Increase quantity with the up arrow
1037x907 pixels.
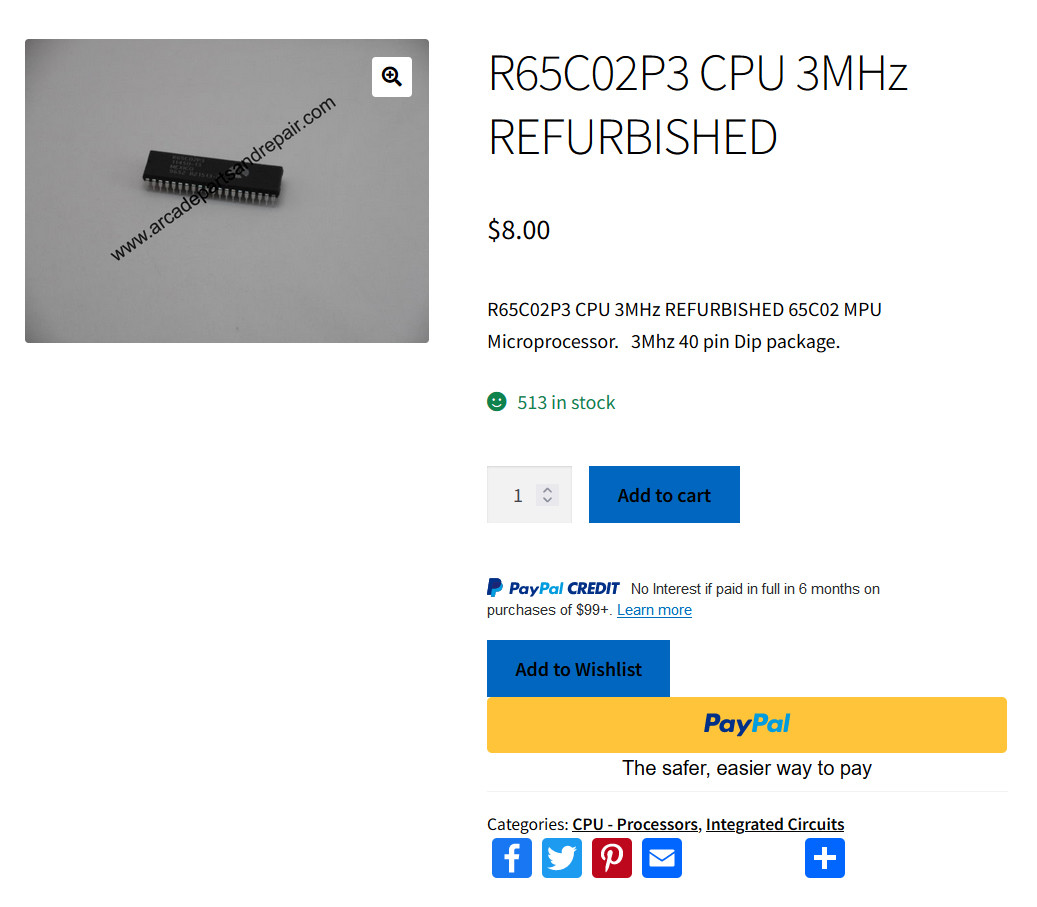547,490
